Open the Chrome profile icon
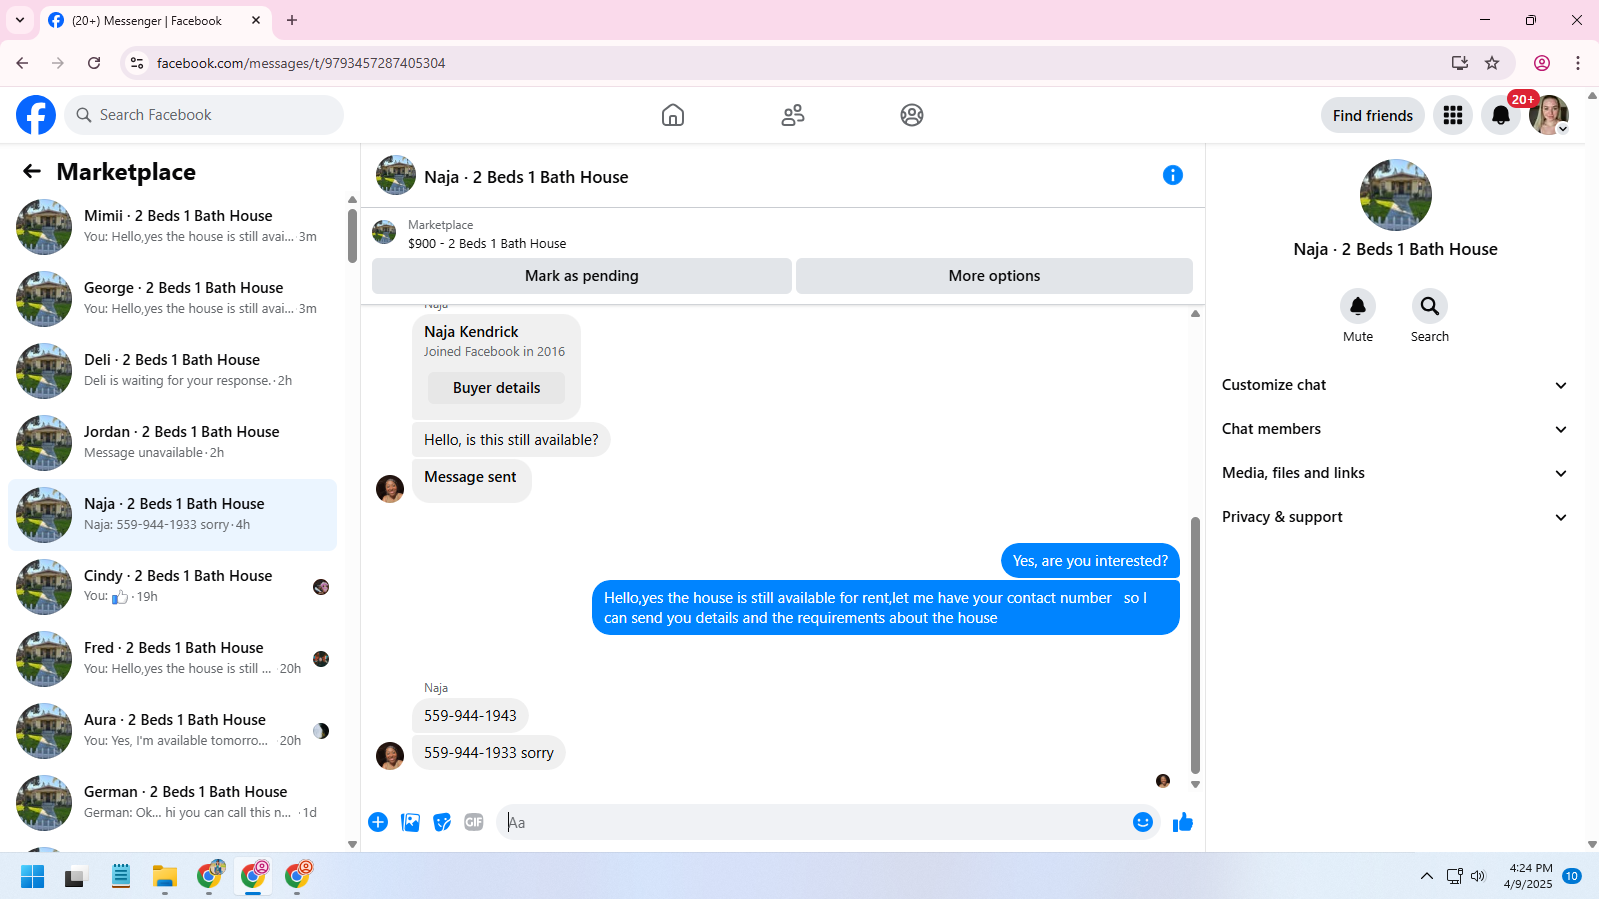This screenshot has width=1599, height=899. click(x=1542, y=63)
